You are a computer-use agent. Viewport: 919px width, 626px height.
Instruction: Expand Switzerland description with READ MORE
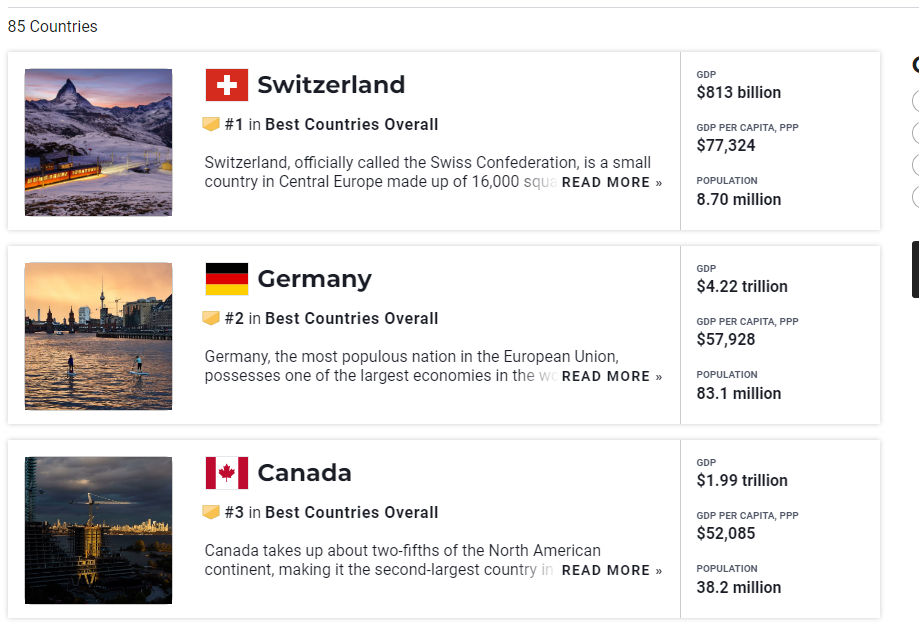pos(611,183)
